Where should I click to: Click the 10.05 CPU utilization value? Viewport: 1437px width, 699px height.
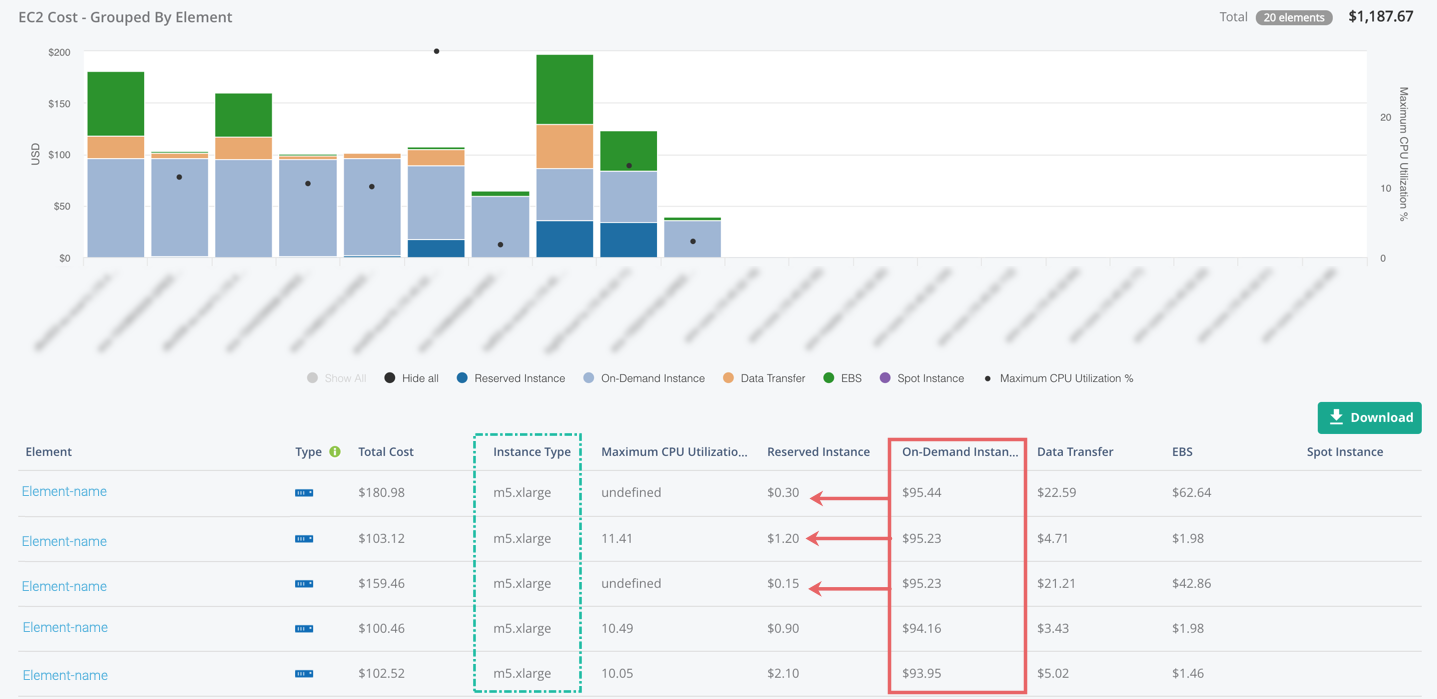617,673
